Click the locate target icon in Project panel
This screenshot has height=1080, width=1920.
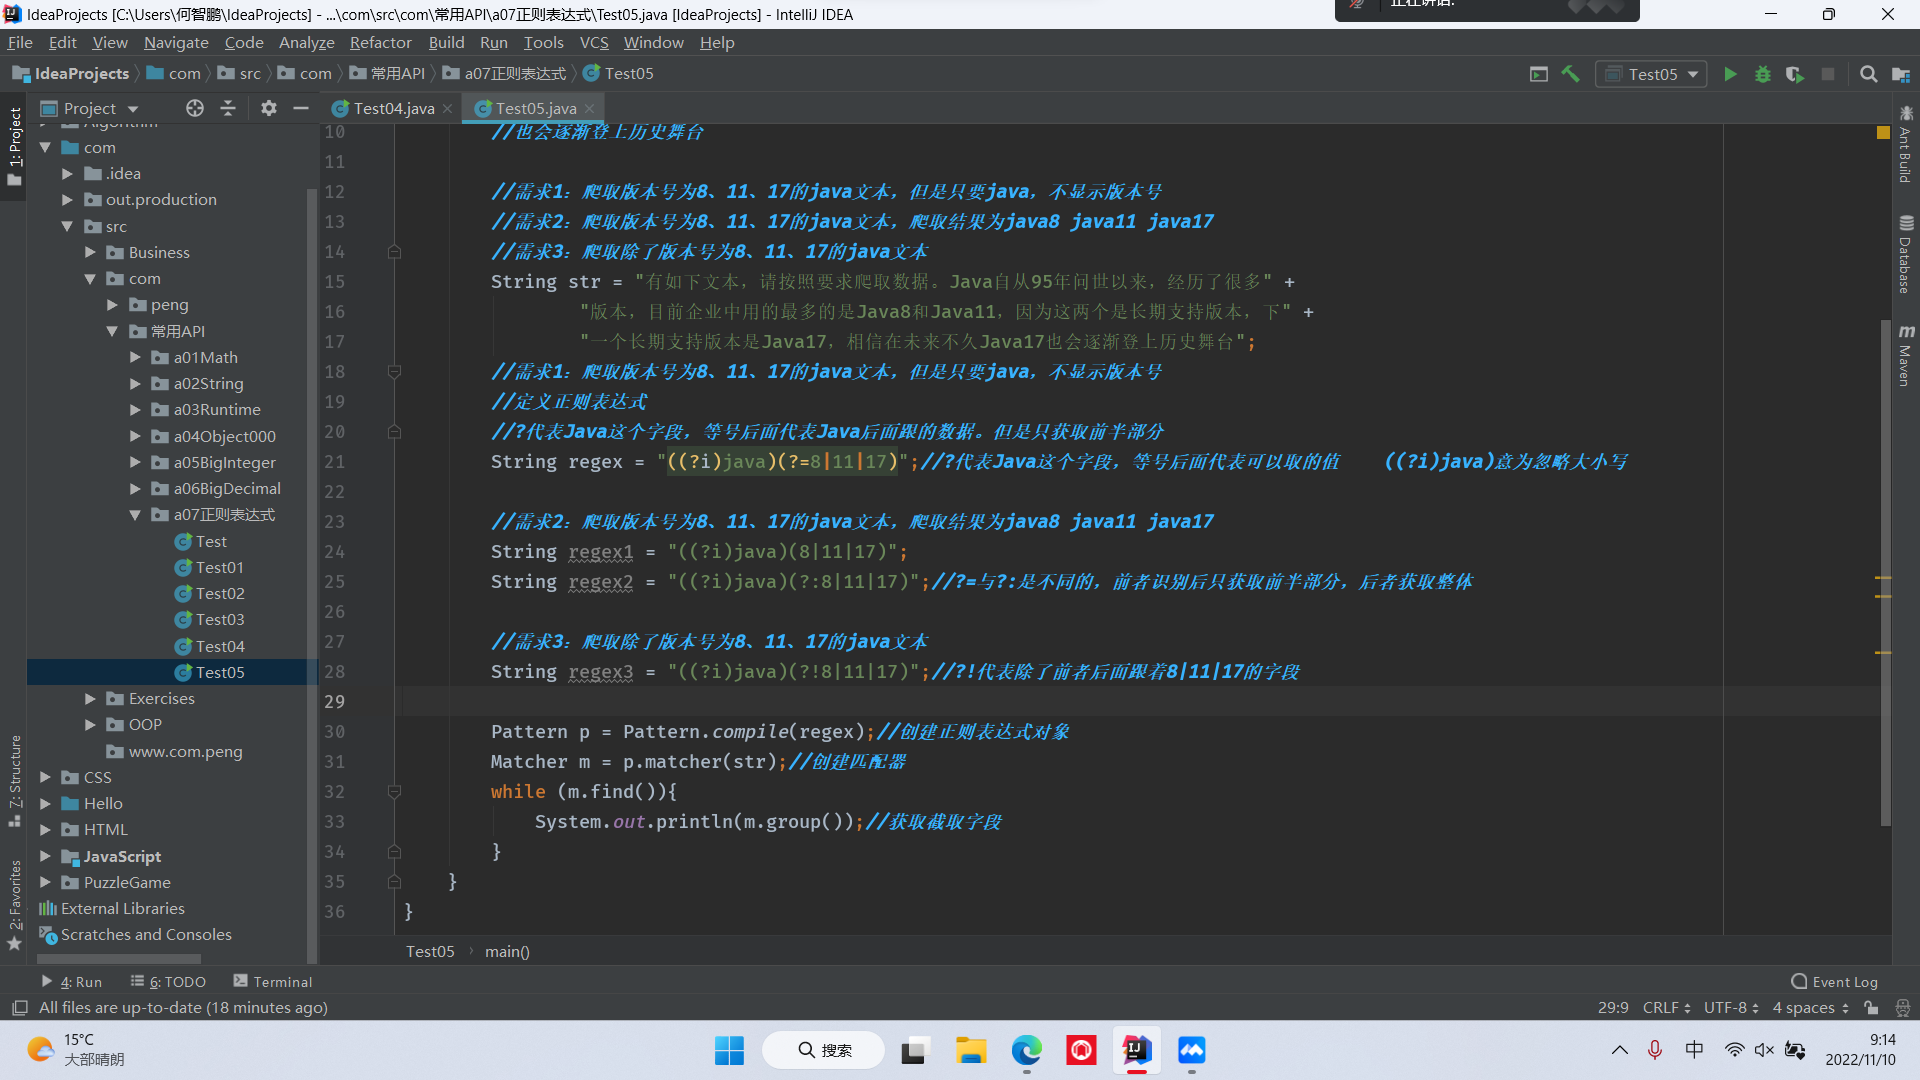(195, 108)
